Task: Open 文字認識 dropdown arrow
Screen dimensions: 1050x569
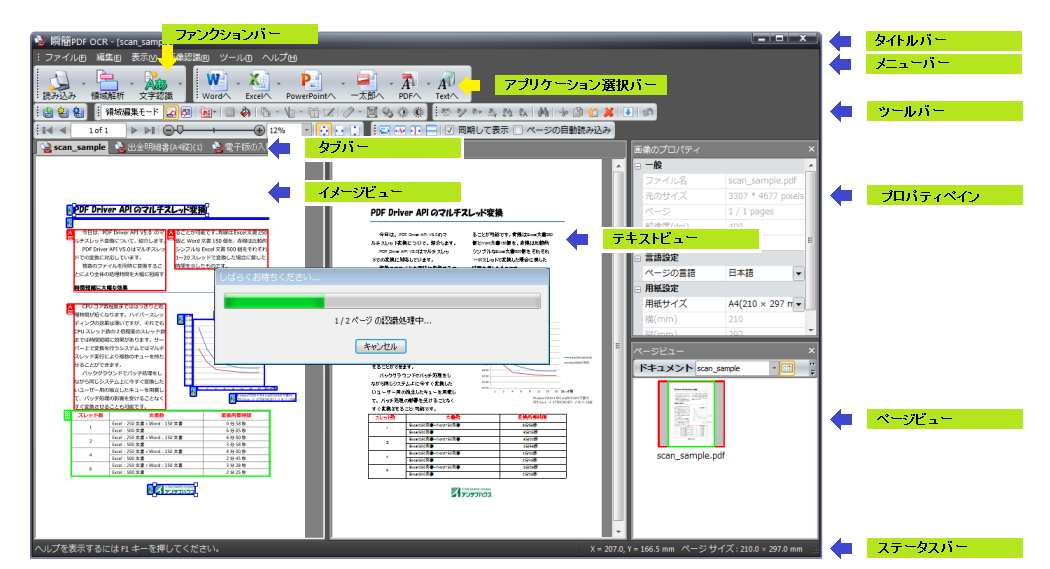Action: pyautogui.click(x=180, y=85)
